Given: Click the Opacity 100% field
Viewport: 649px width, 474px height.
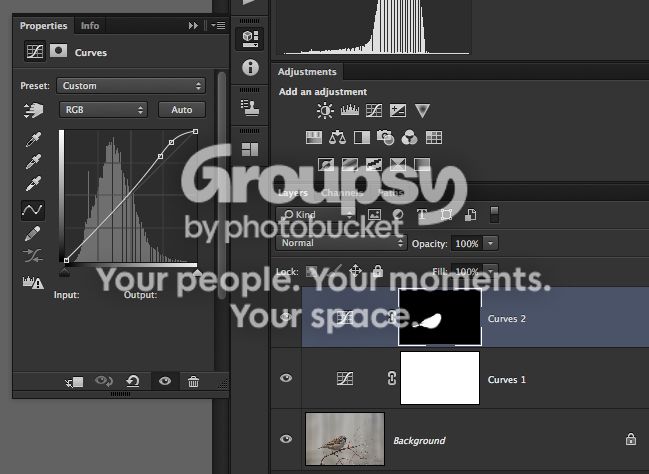Looking at the screenshot, I should click(x=467, y=243).
